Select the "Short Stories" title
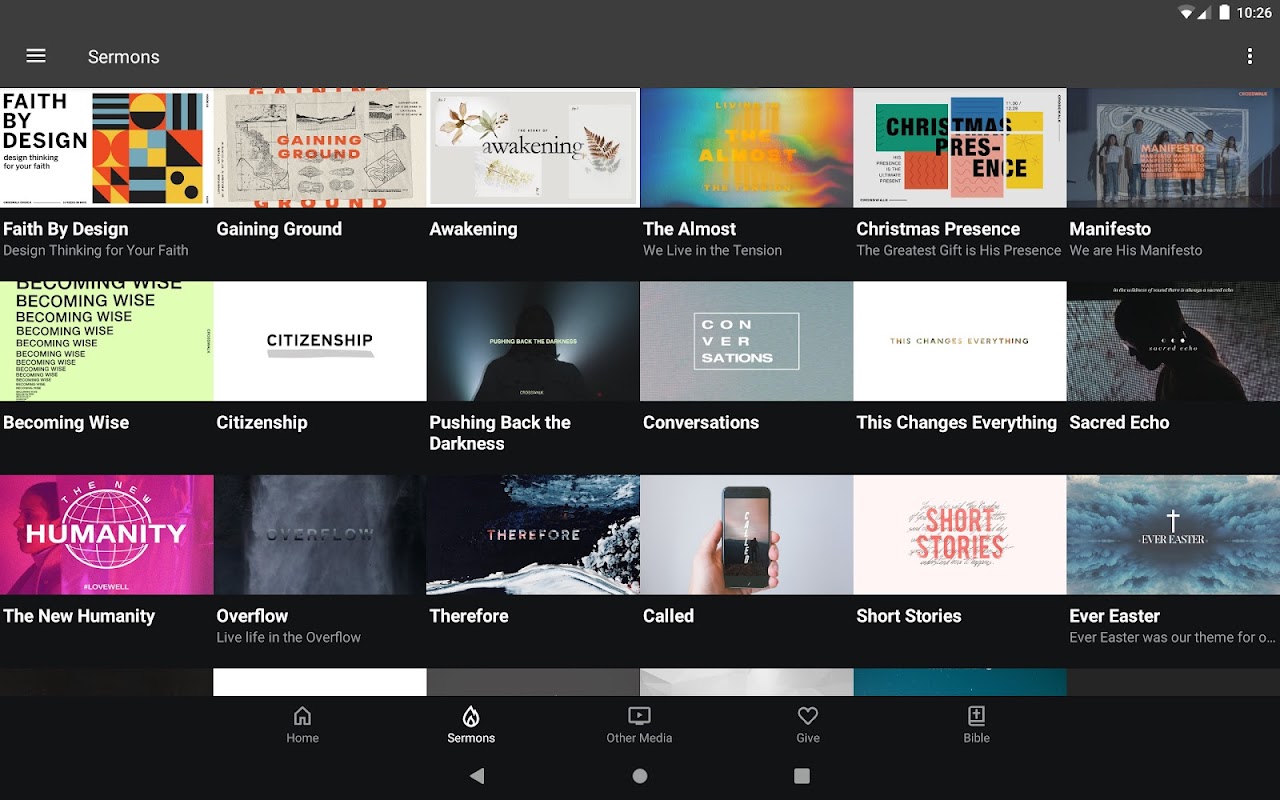This screenshot has height=800, width=1280. coord(909,616)
